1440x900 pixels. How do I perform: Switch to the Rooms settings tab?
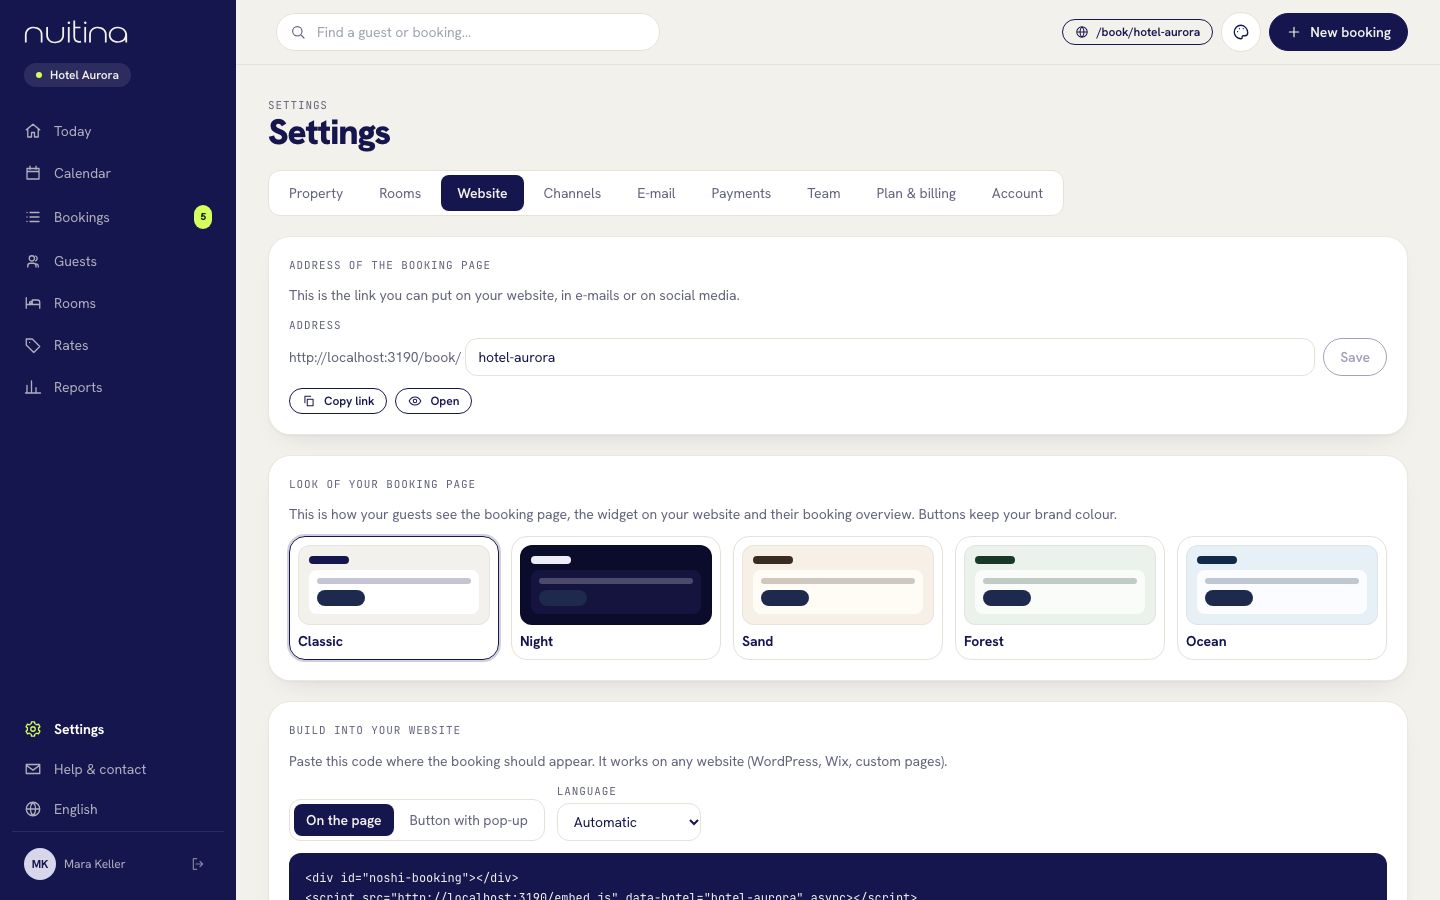tap(400, 193)
